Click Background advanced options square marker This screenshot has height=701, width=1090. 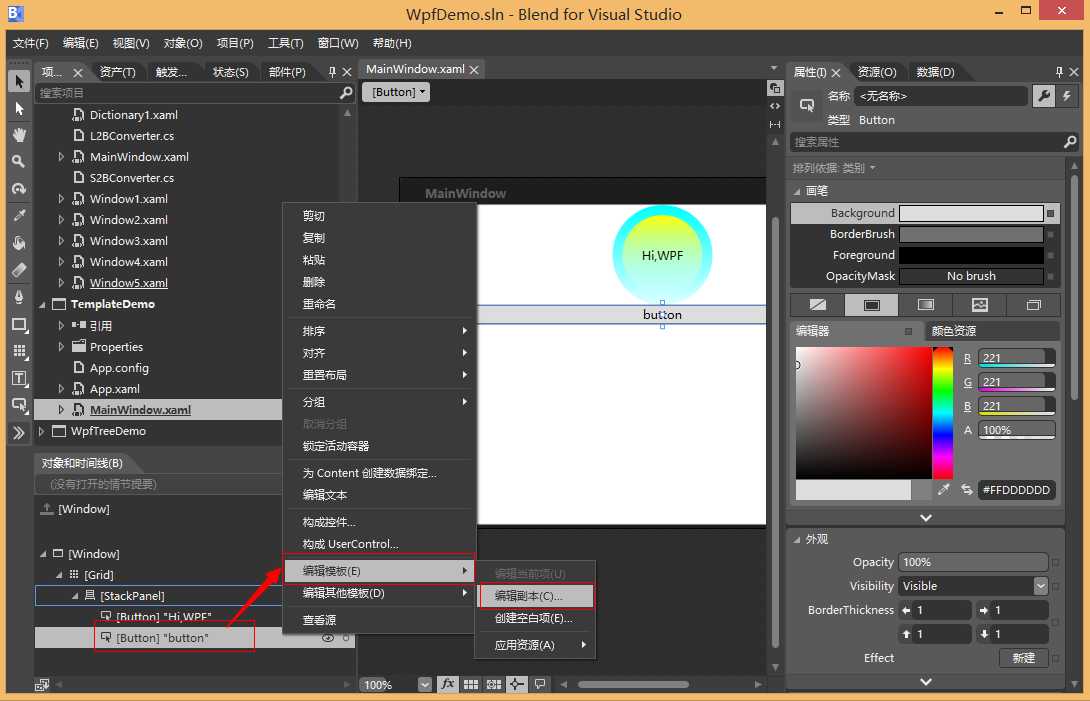coord(1050,213)
